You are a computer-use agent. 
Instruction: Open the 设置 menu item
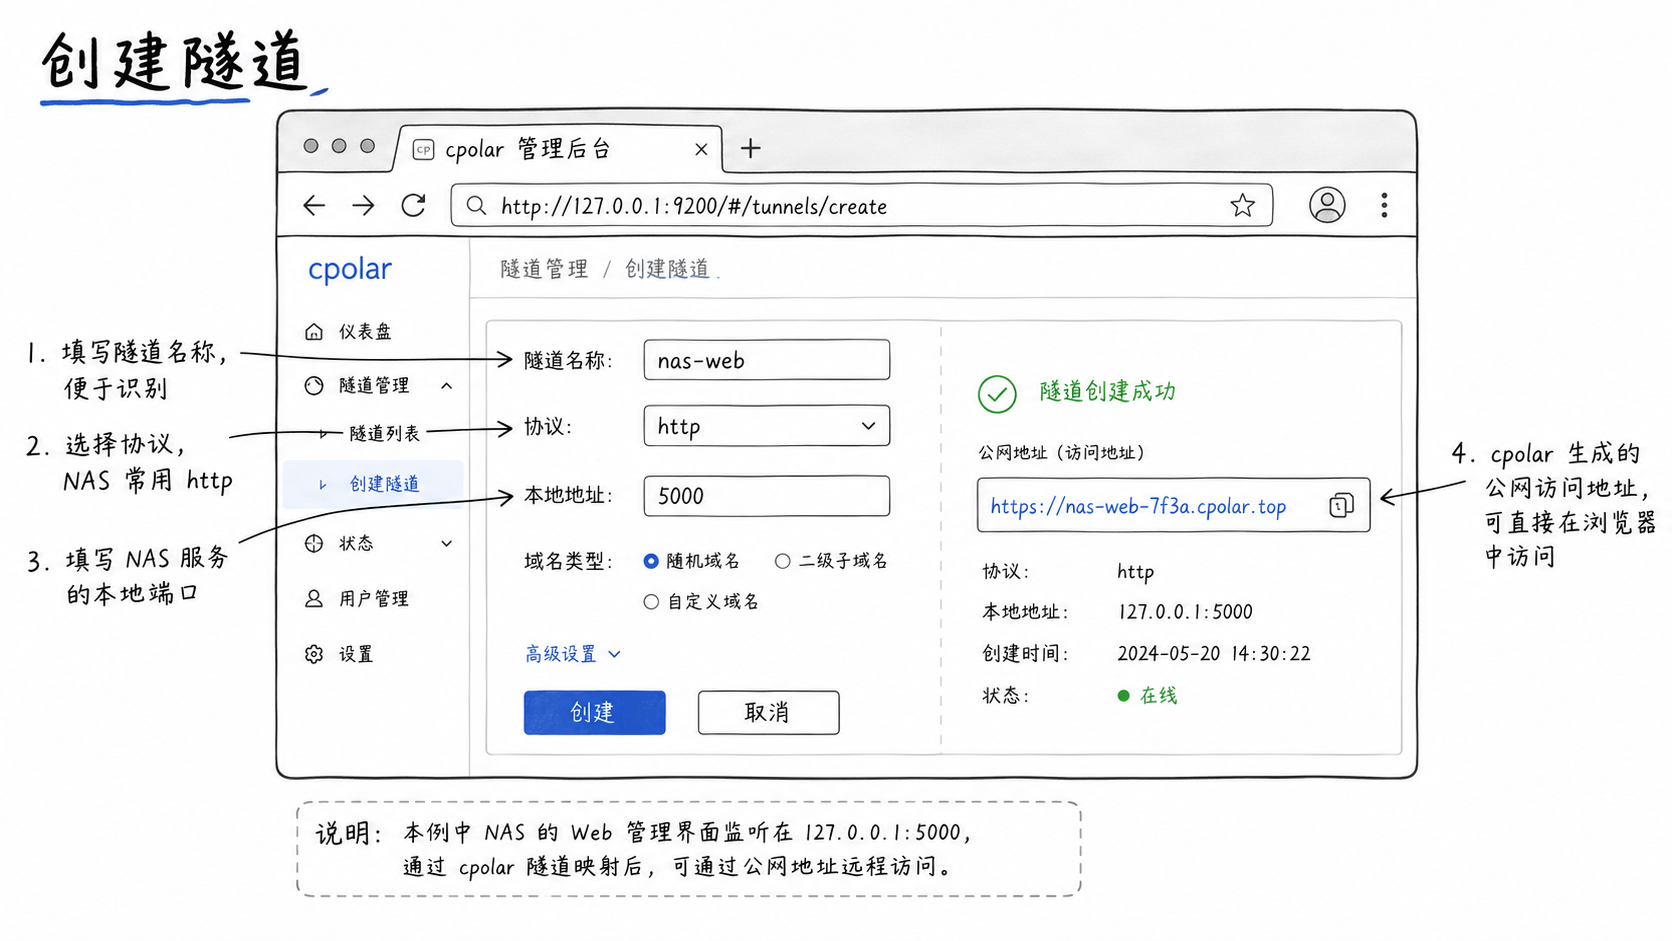click(x=356, y=654)
